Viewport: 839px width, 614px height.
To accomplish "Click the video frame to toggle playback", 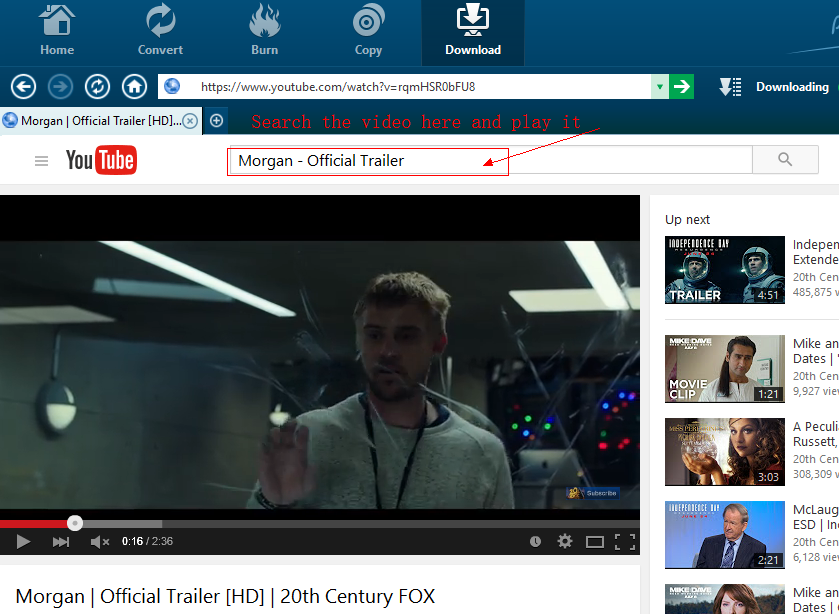I will (319, 356).
